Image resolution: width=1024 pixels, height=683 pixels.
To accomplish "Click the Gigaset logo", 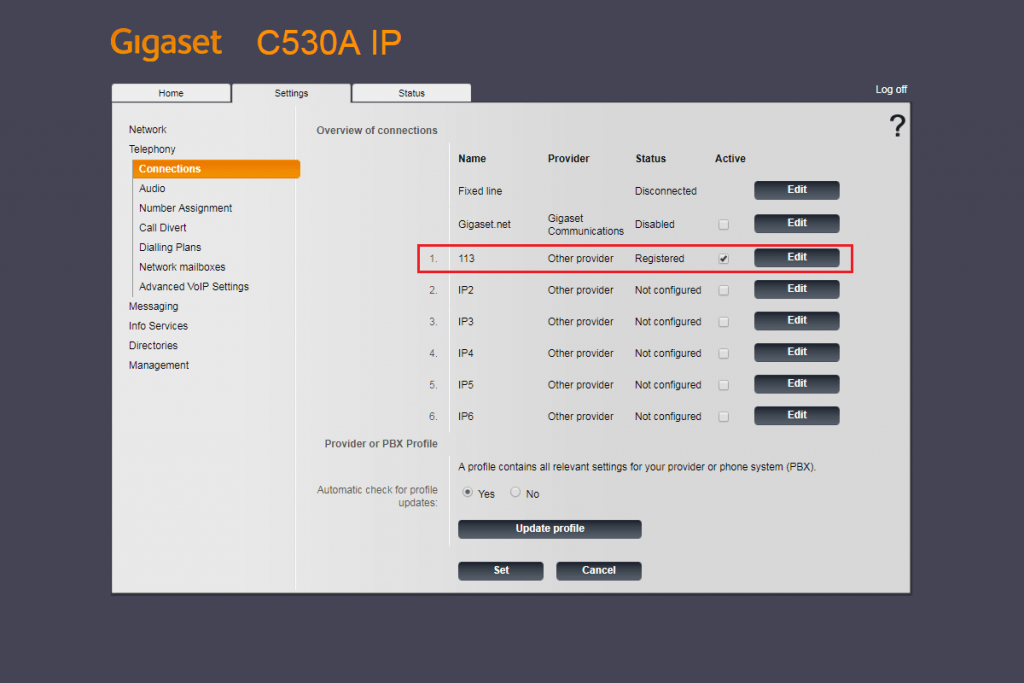I will point(166,43).
